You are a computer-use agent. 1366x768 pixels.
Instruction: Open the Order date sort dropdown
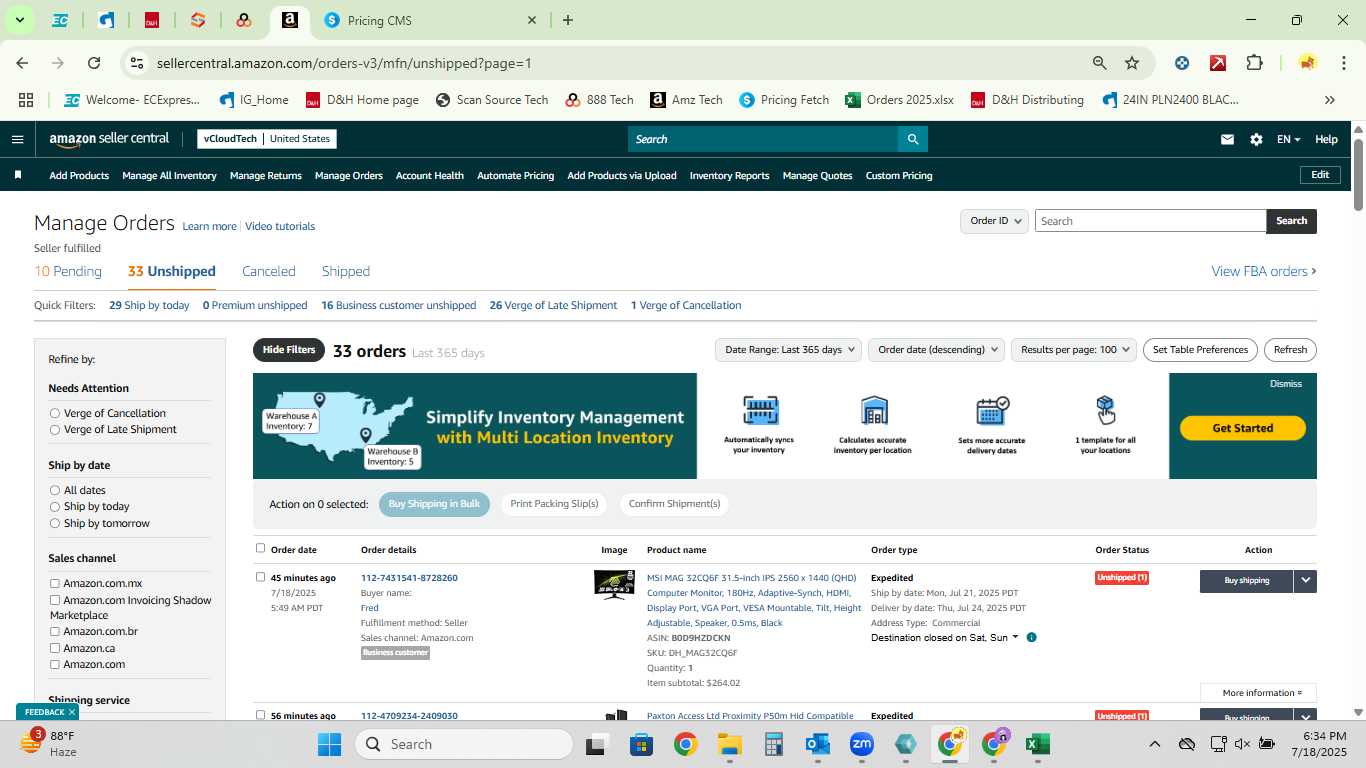[x=935, y=350]
